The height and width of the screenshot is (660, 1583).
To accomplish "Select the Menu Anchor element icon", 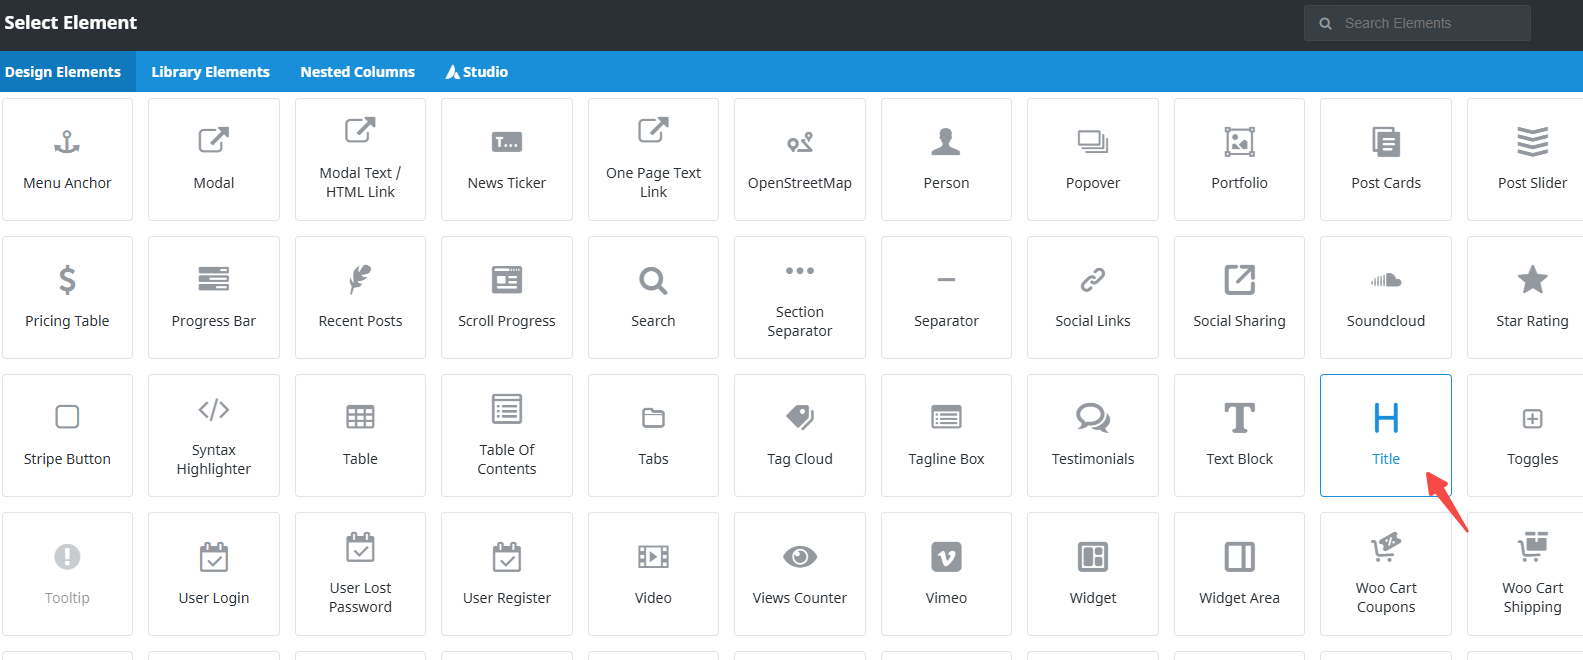I will pos(67,143).
